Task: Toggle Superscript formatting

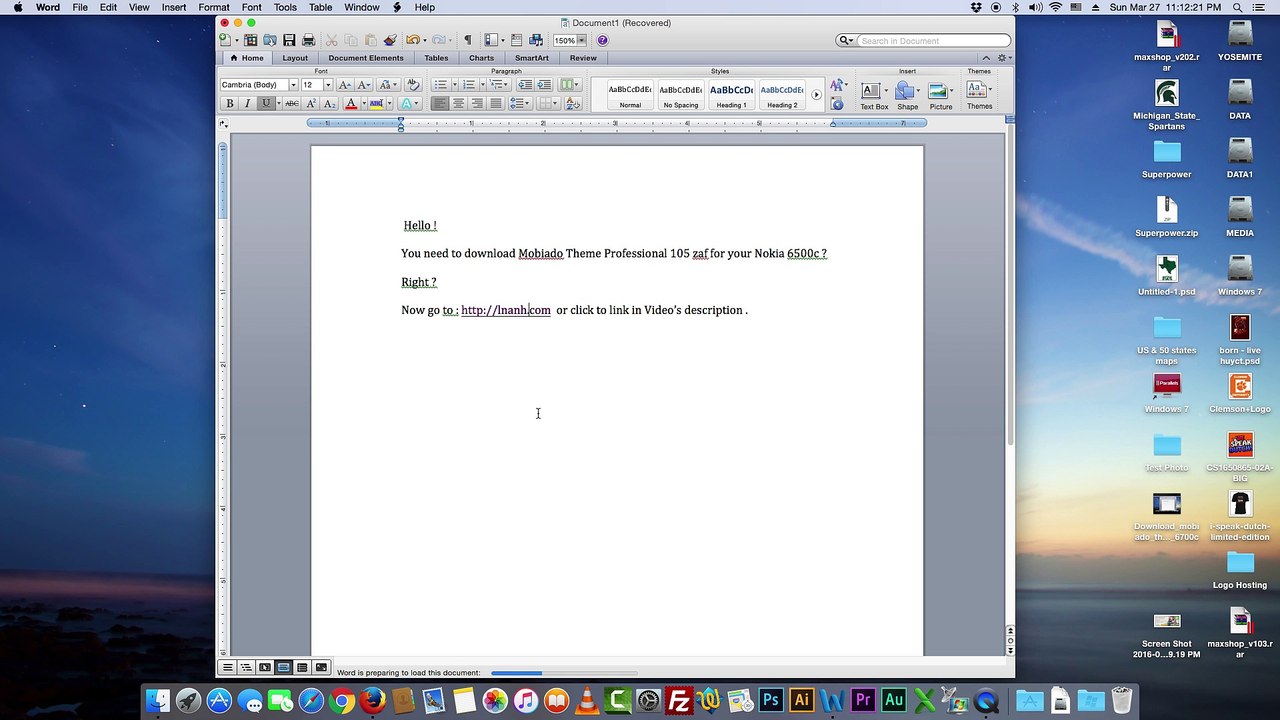Action: coord(311,104)
